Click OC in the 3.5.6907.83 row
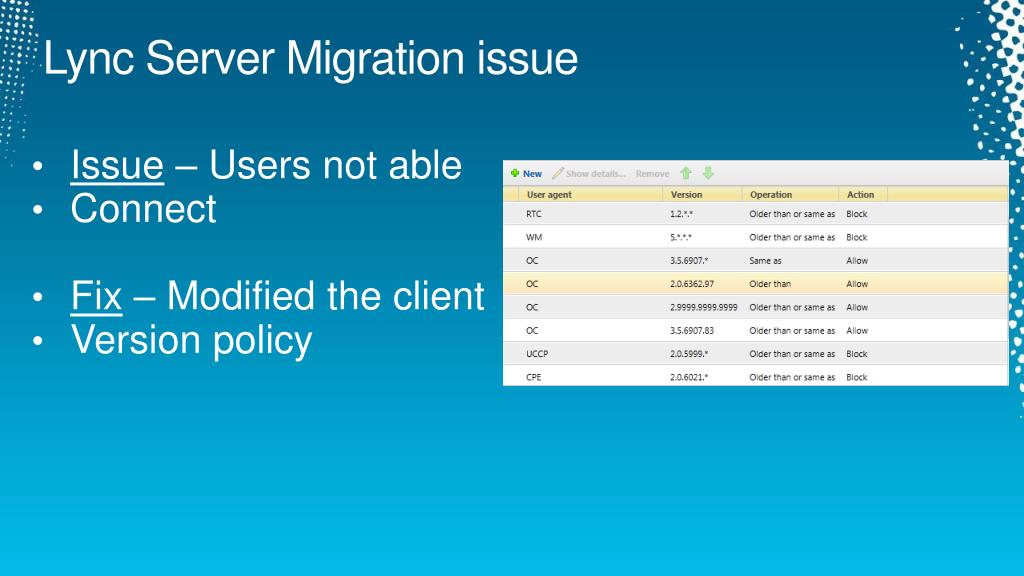The height and width of the screenshot is (576, 1024). [x=532, y=331]
